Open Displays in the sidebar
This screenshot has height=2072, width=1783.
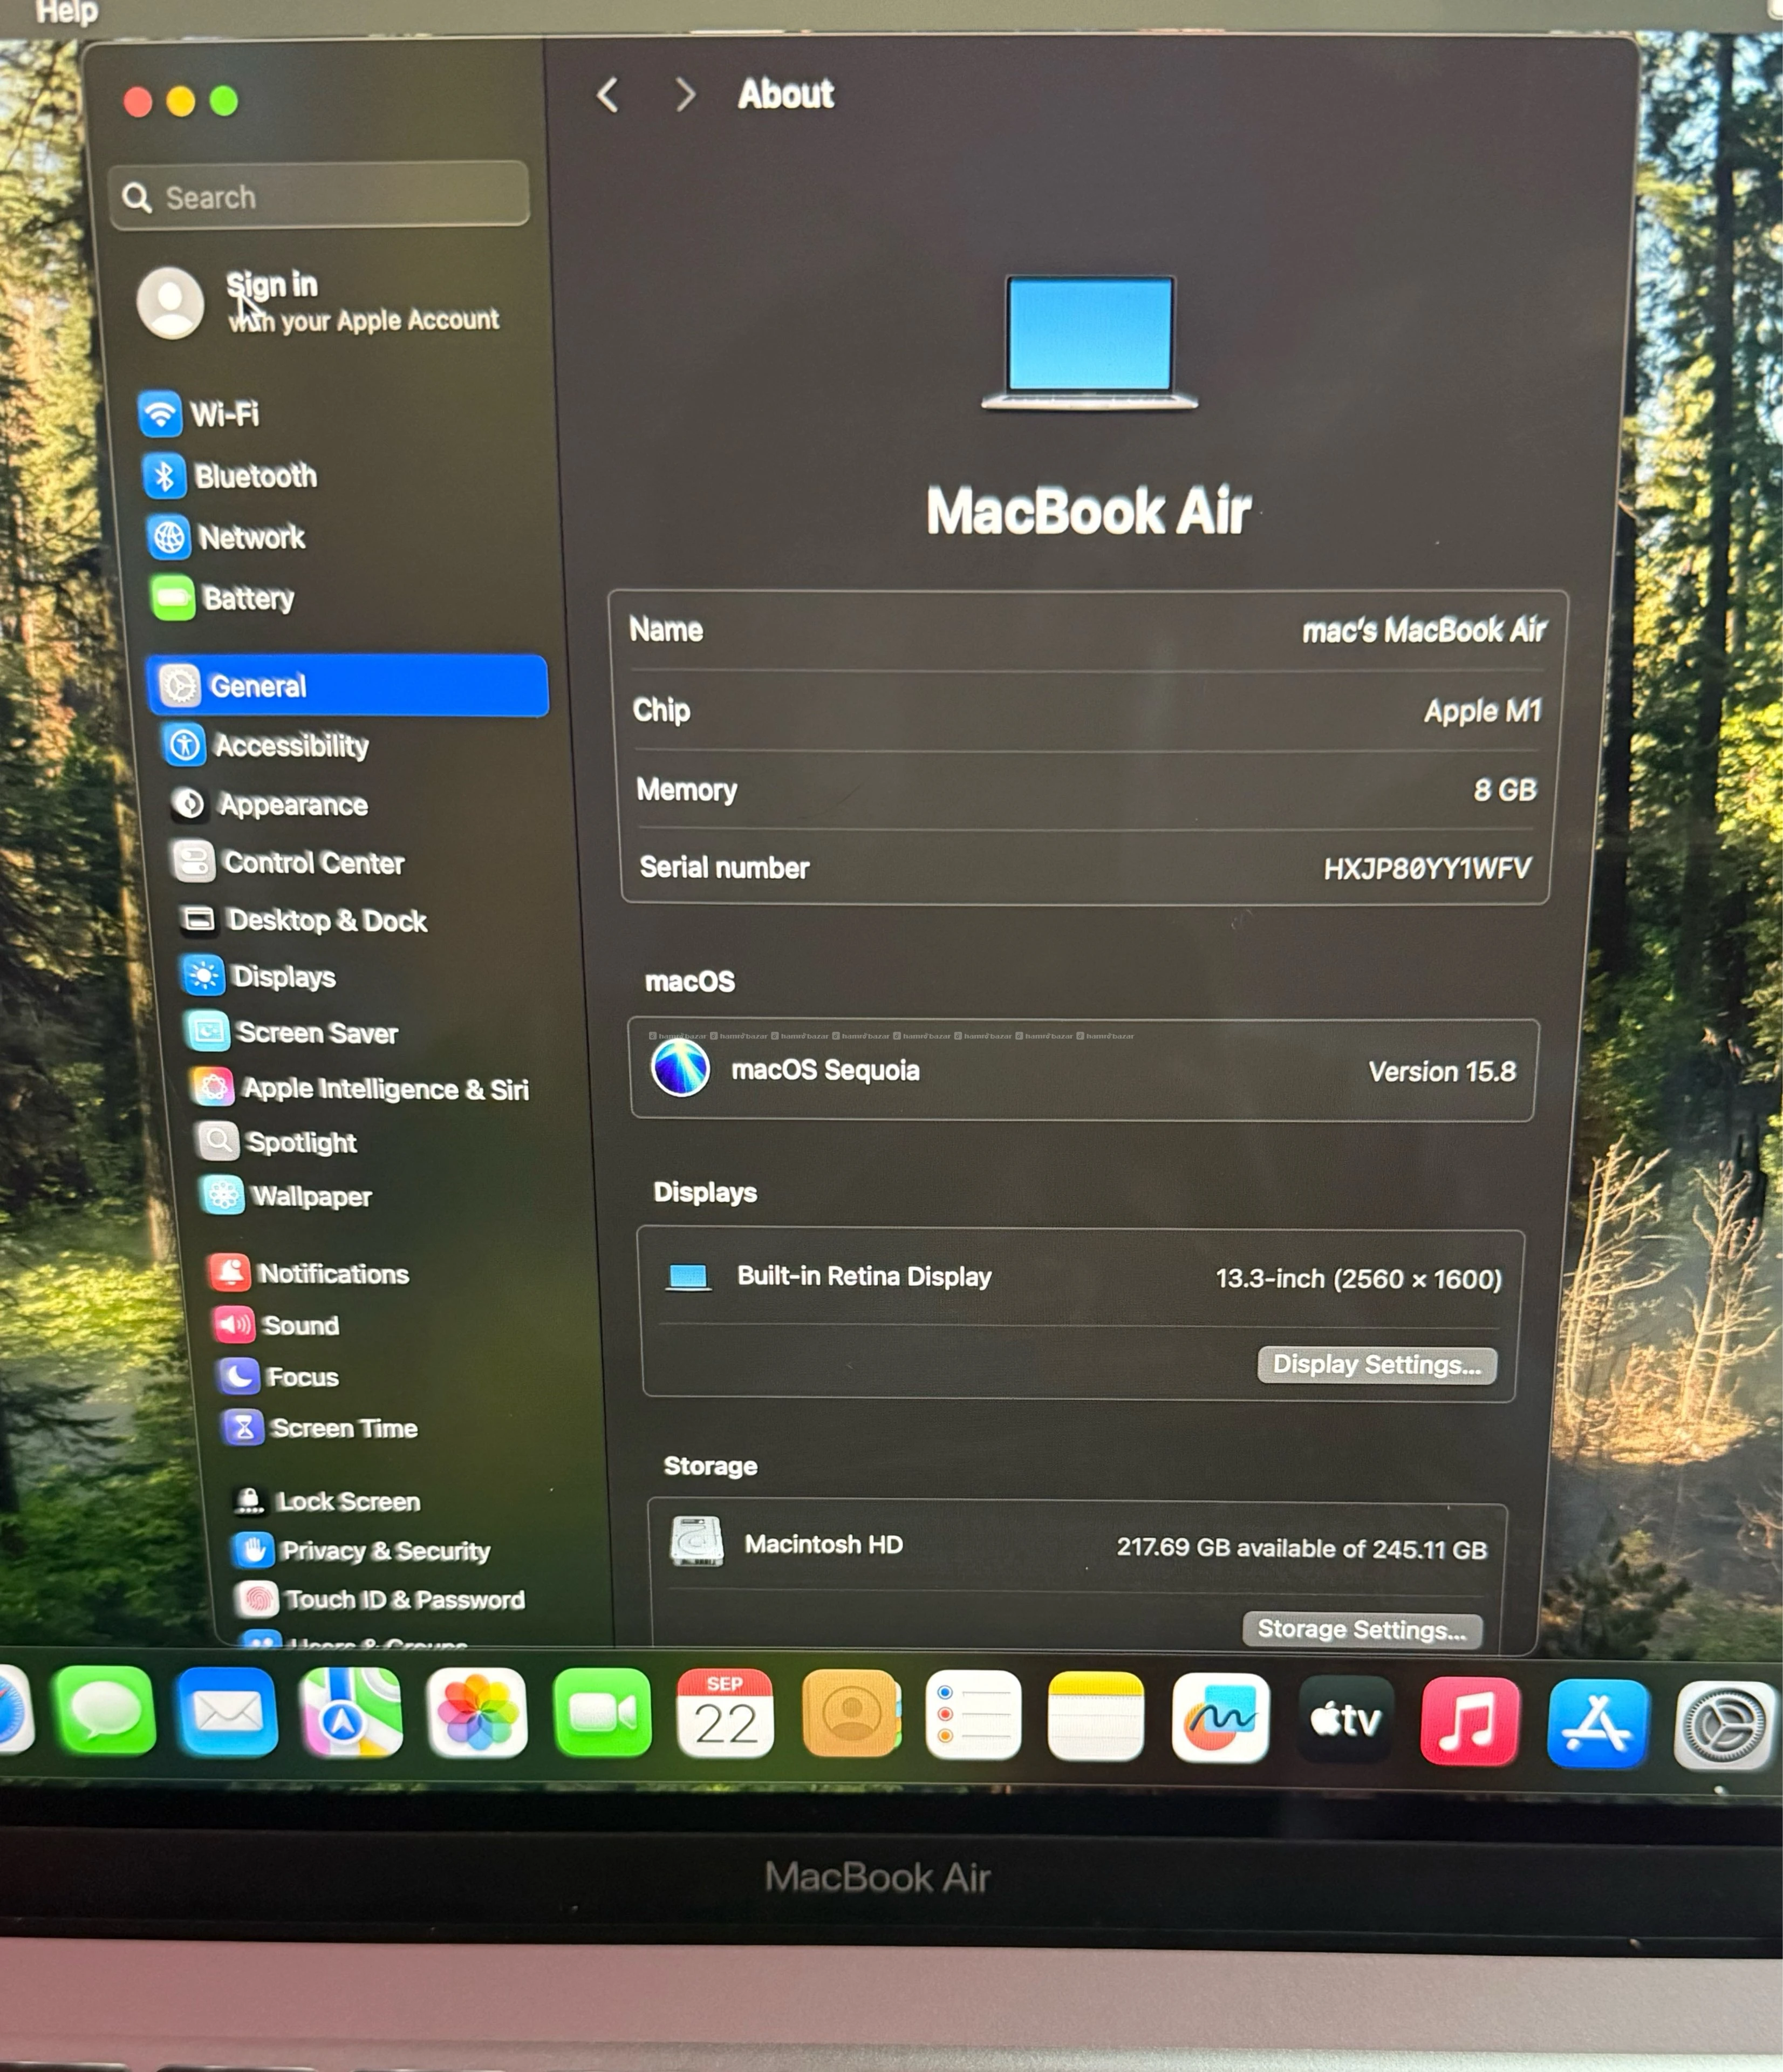coord(258,976)
